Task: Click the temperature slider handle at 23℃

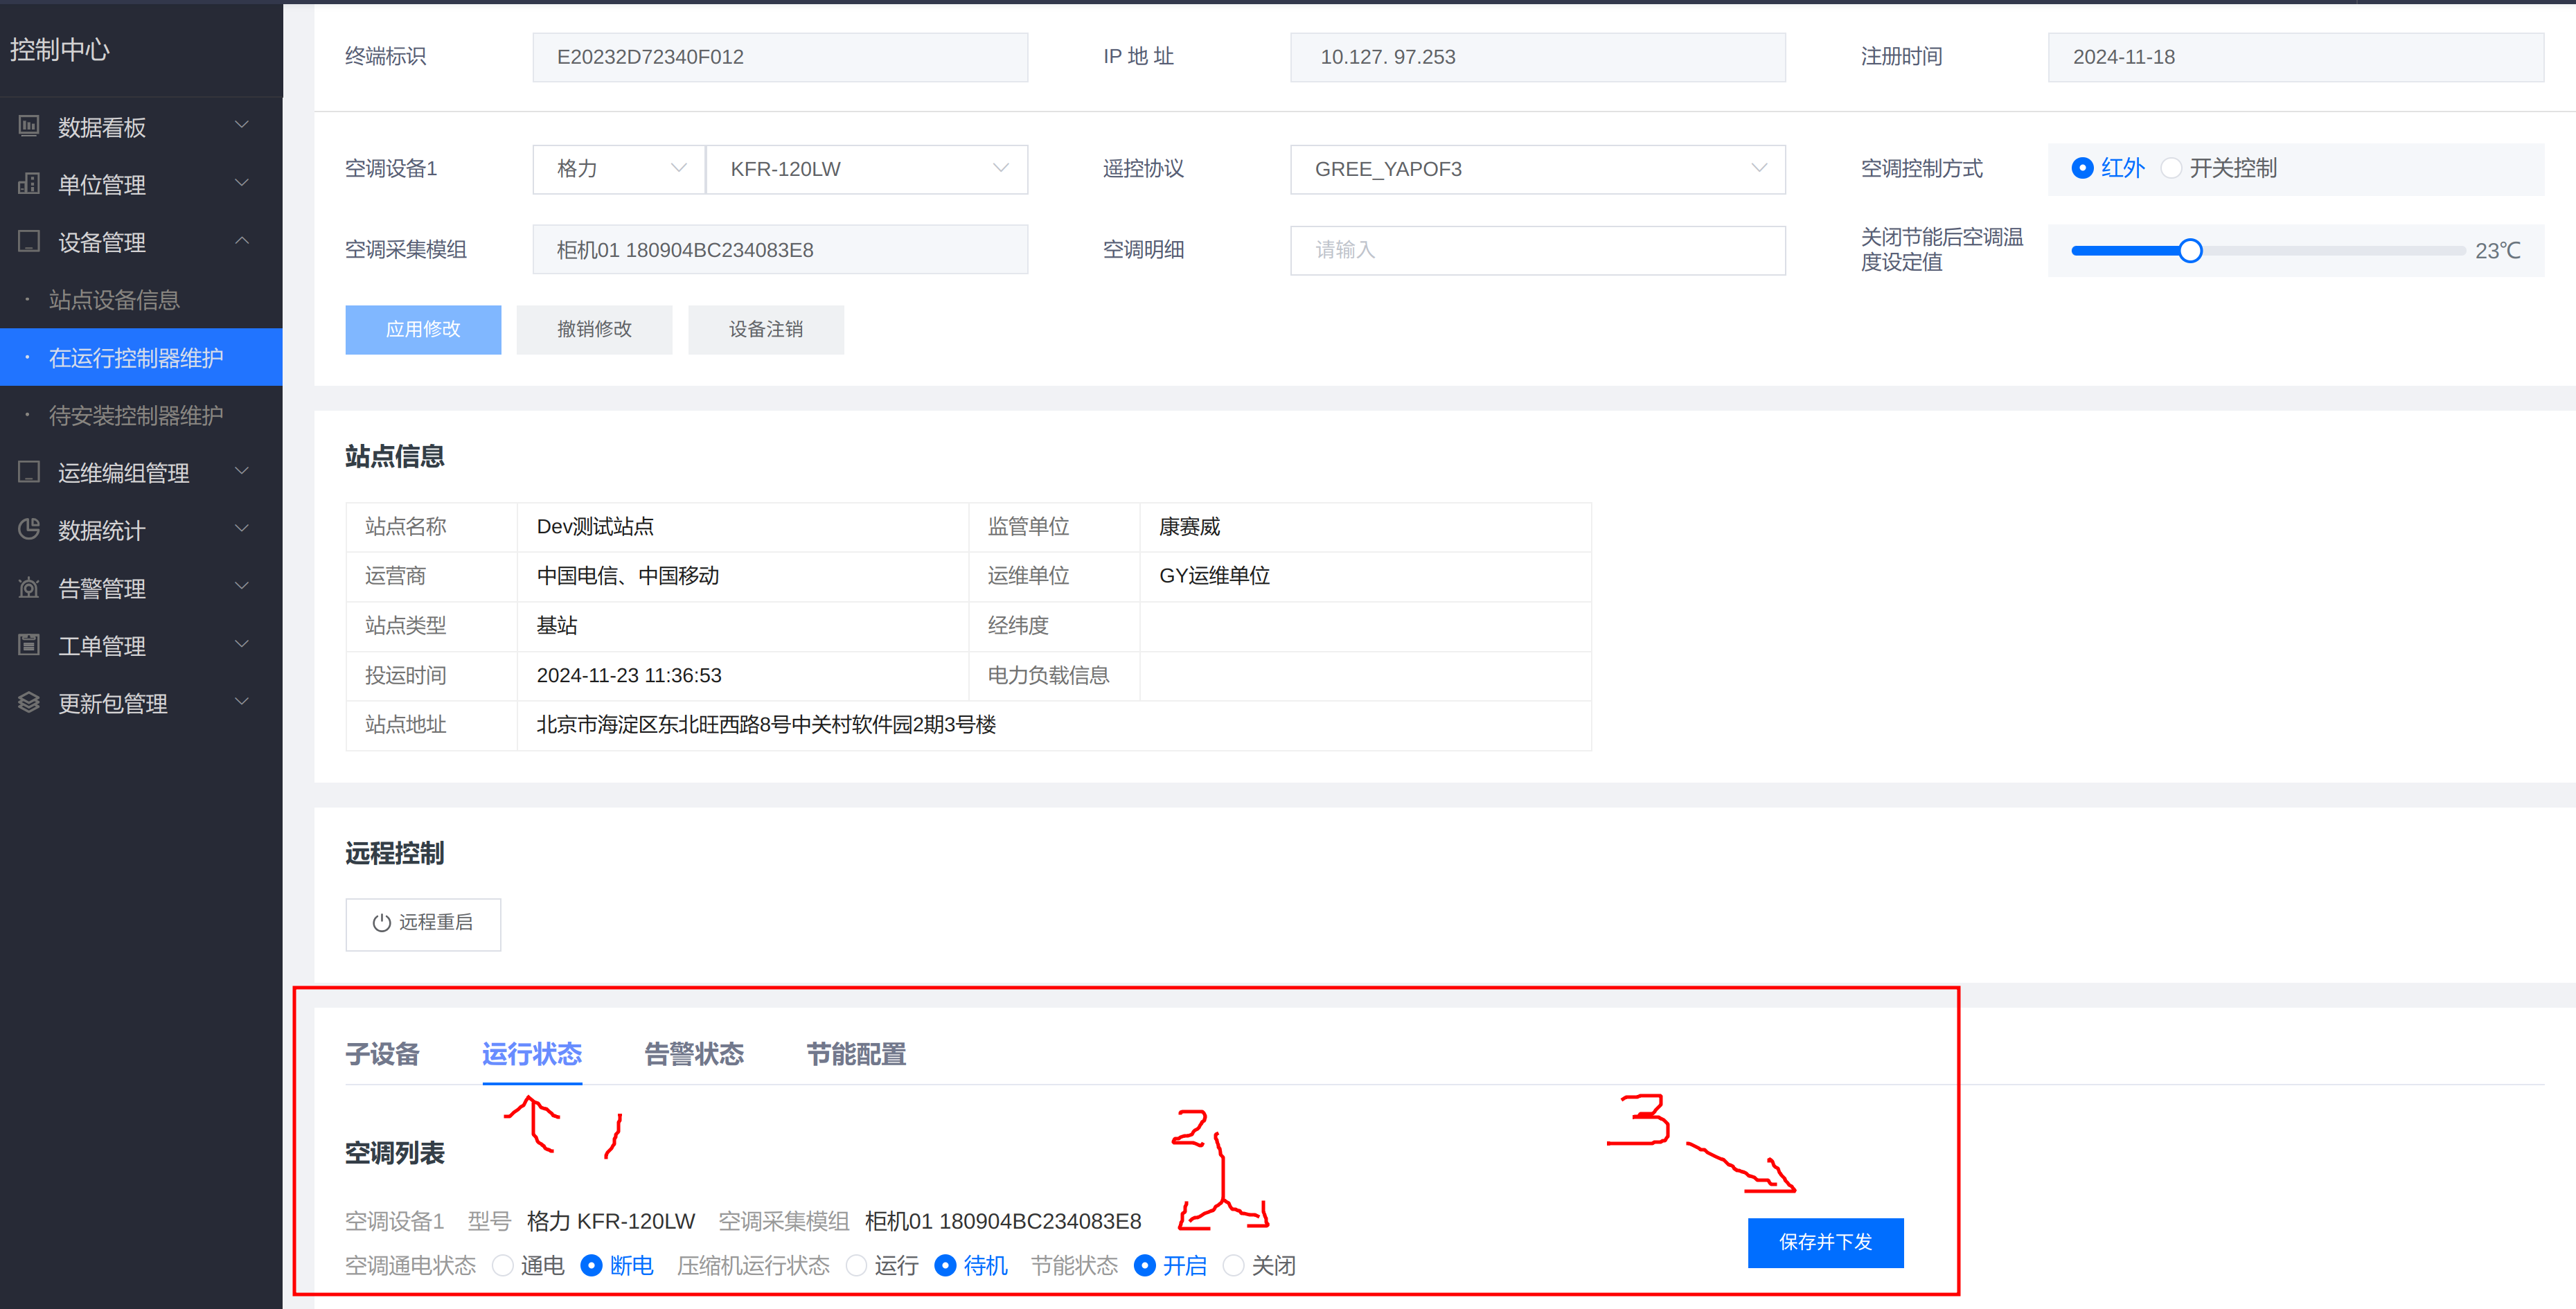Action: (x=2190, y=251)
